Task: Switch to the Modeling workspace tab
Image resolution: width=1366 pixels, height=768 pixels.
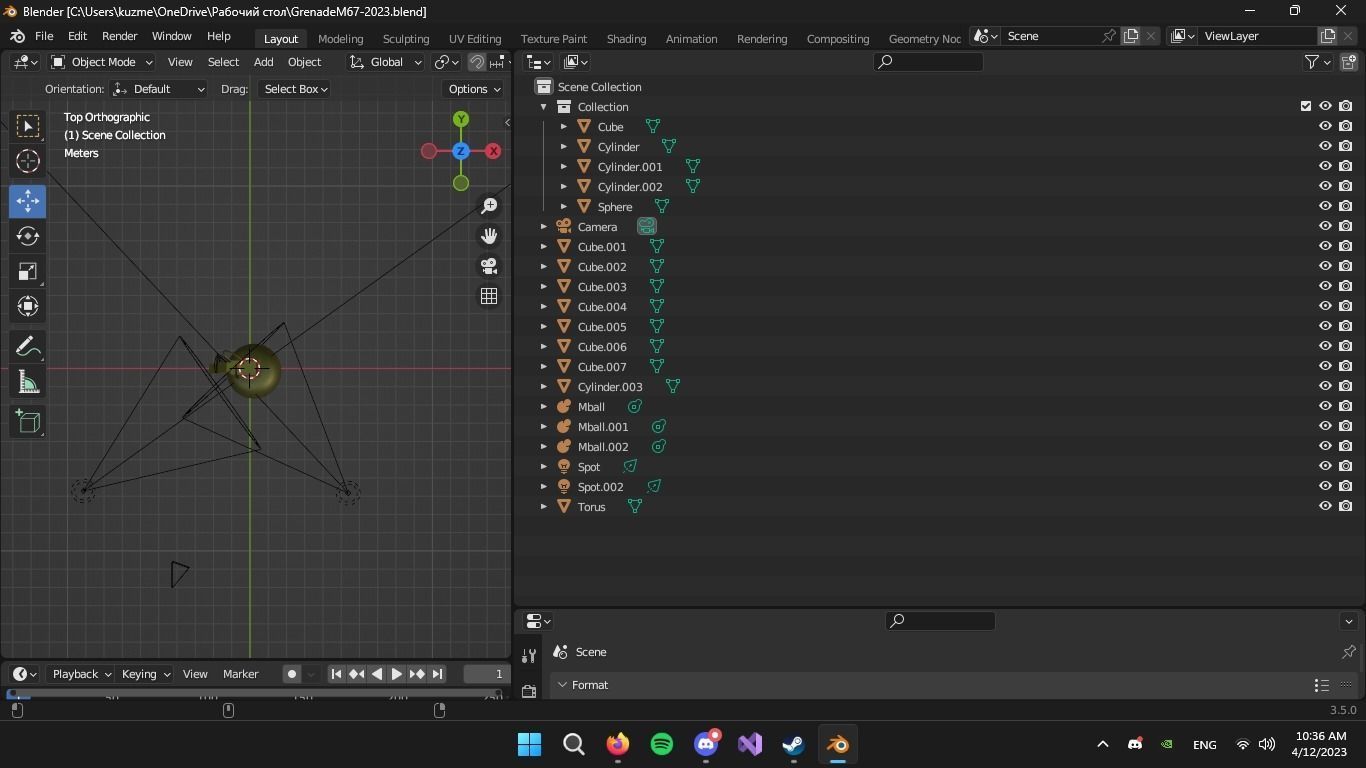Action: [x=340, y=39]
